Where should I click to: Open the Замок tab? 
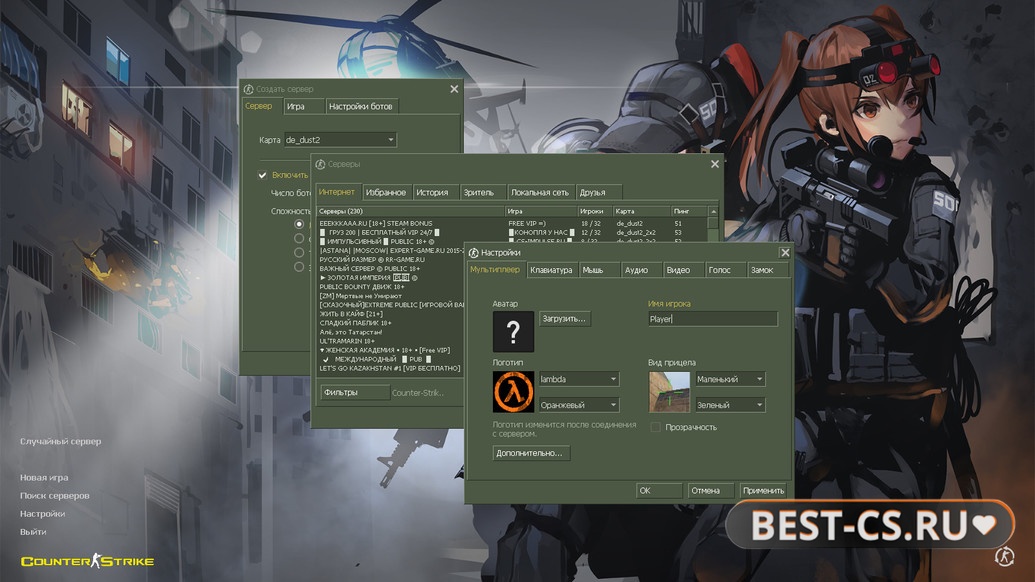pyautogui.click(x=768, y=270)
